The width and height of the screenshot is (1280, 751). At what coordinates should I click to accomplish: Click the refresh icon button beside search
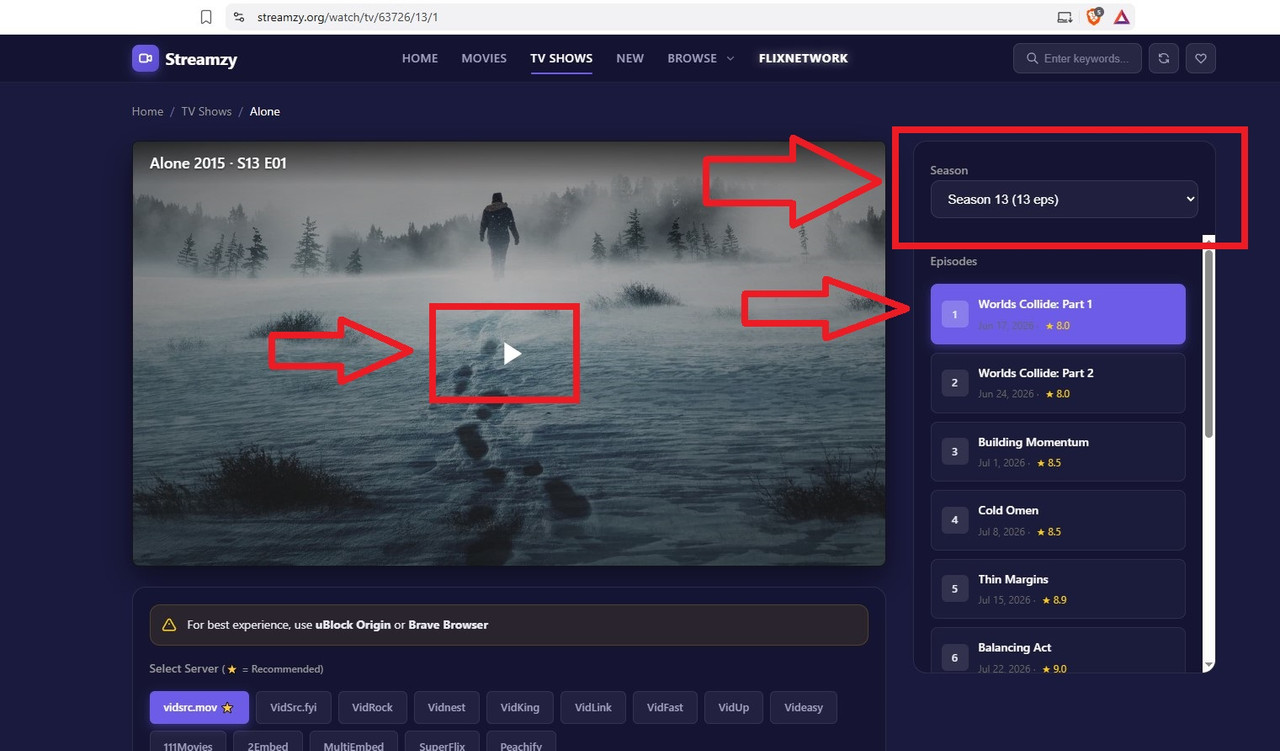point(1163,58)
